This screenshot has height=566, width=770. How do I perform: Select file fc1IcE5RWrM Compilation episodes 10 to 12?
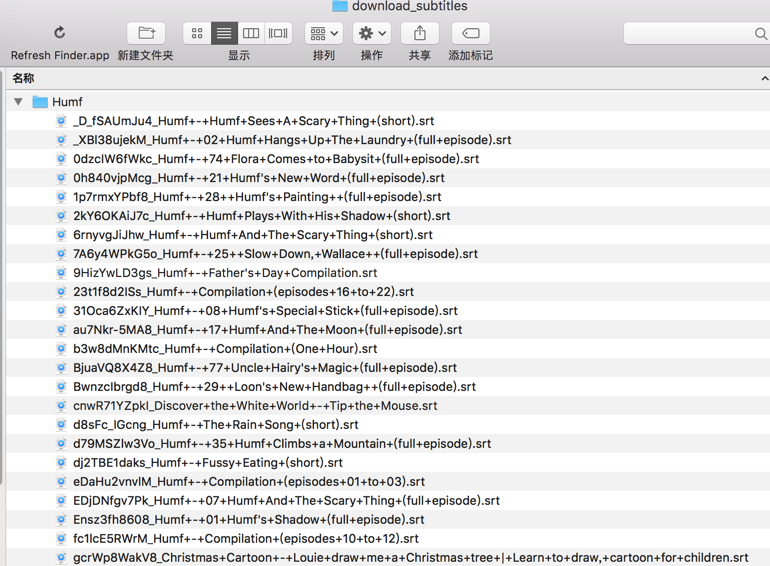(x=246, y=539)
